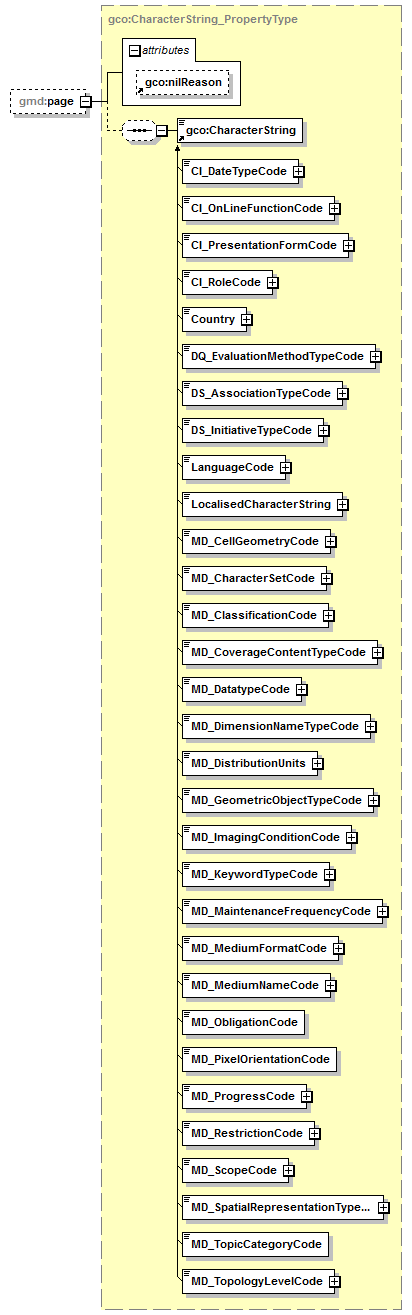
Task: Expand MD_KeywordTypeCode plus box
Action: click(330, 874)
